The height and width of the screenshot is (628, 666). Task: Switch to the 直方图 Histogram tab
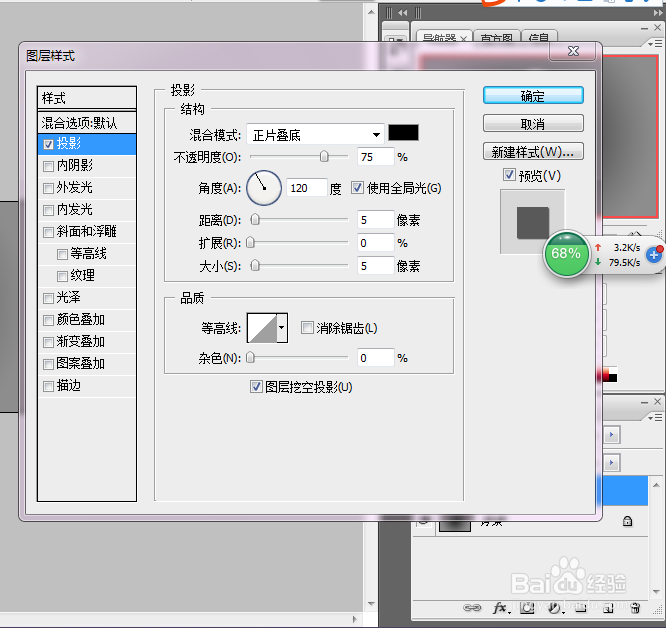[496, 38]
